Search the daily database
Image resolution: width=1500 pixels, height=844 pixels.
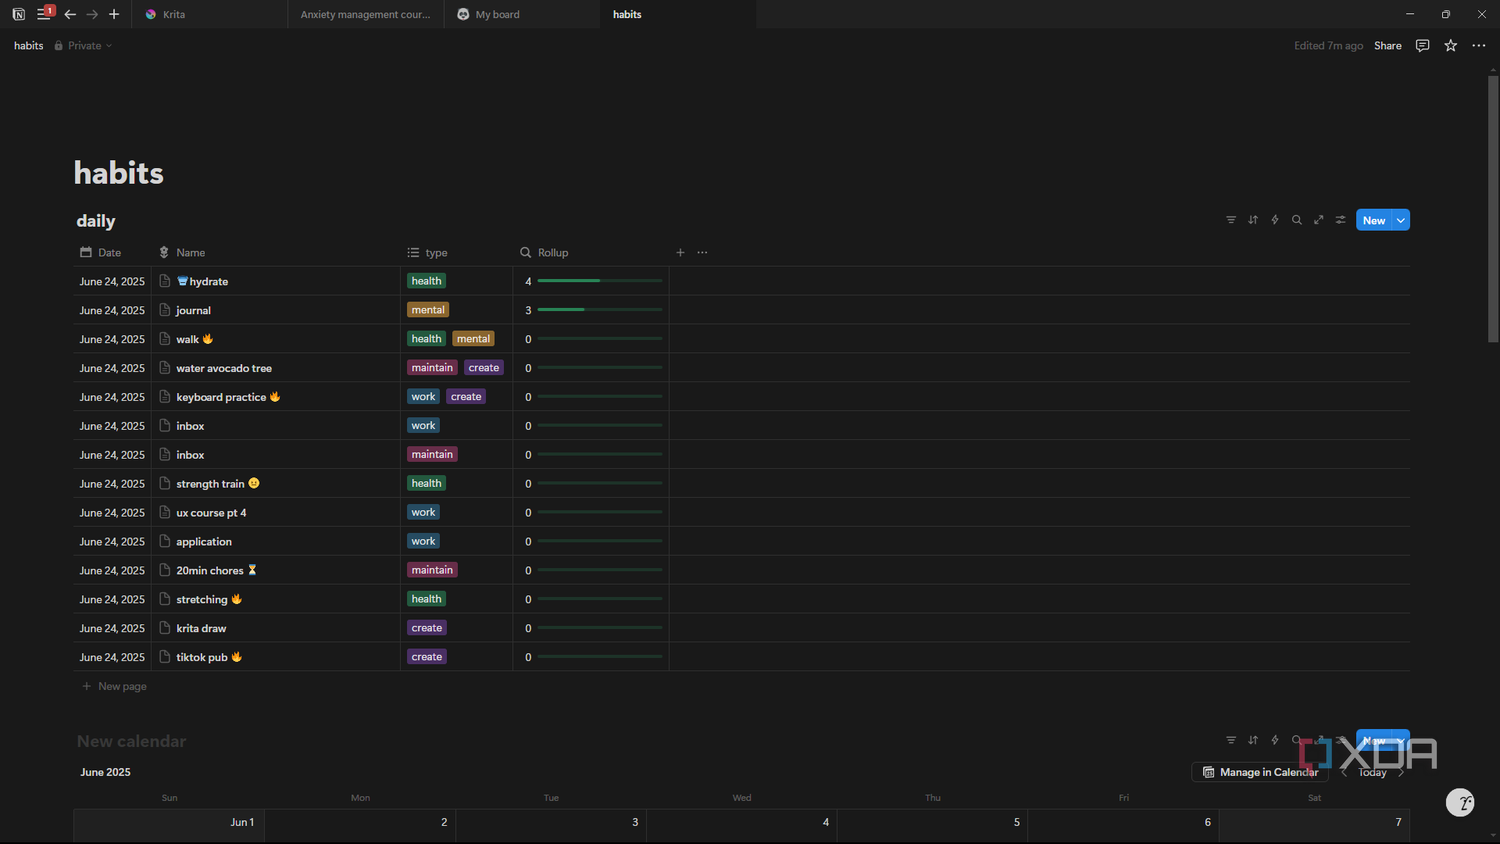(x=1297, y=220)
